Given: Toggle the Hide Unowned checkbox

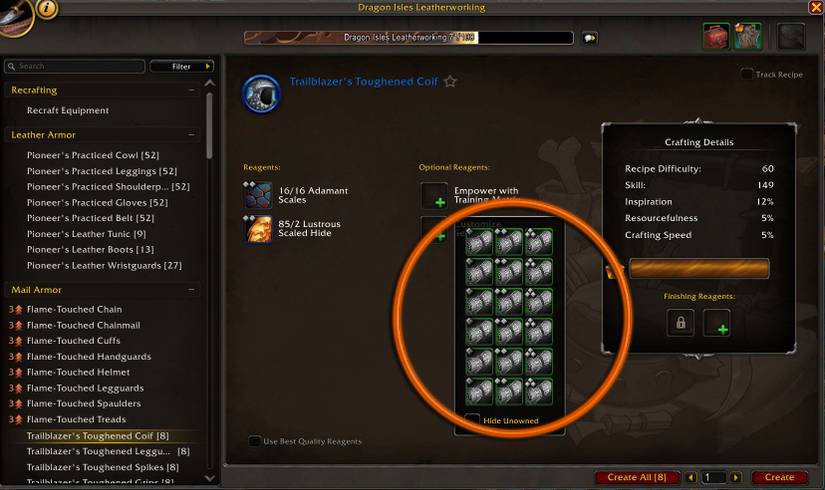Looking at the screenshot, I should [472, 420].
